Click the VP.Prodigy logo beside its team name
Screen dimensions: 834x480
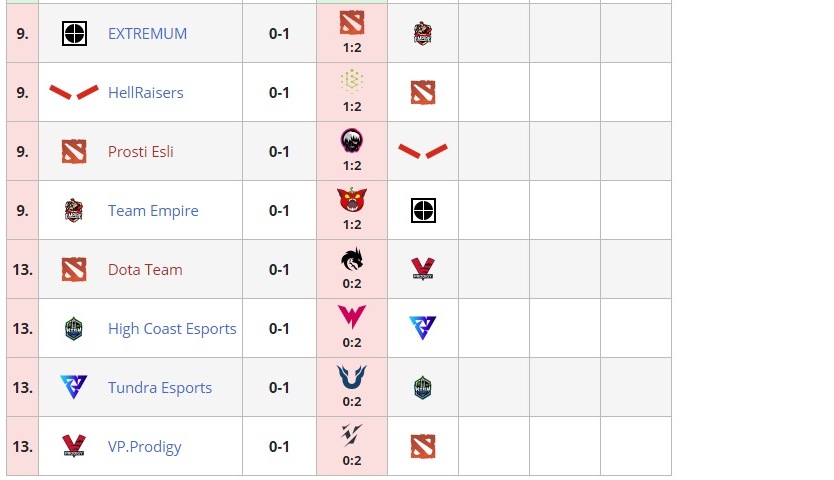(x=74, y=447)
